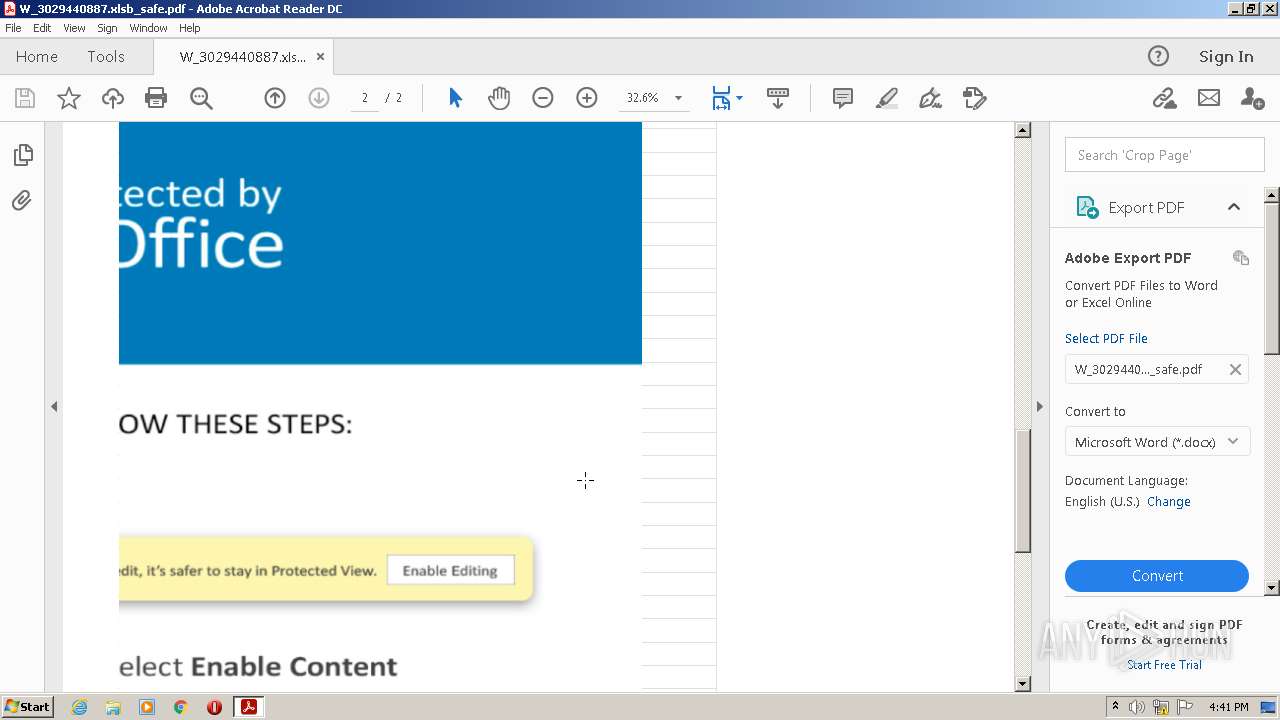1280x720 pixels.
Task: Click the page number field
Action: pos(365,98)
